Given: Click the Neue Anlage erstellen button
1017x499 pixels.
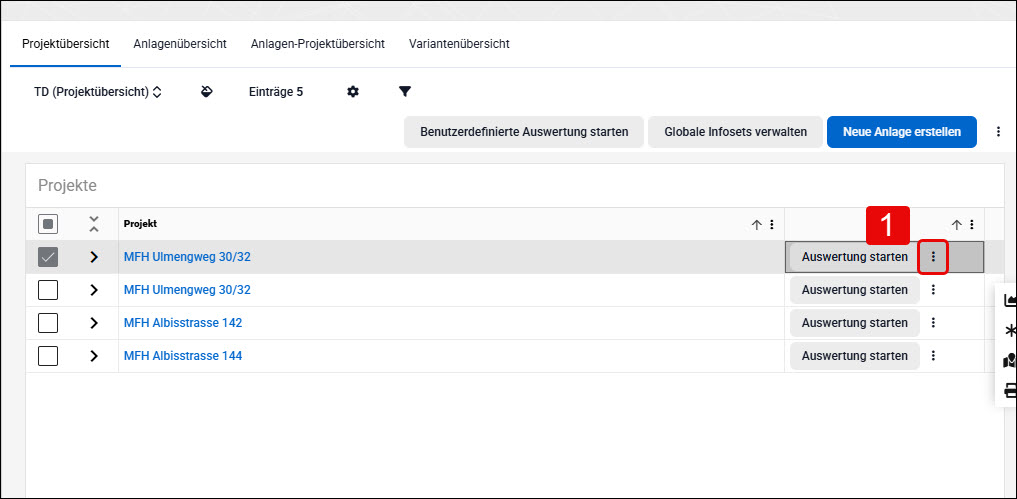Looking at the screenshot, I should pos(902,132).
